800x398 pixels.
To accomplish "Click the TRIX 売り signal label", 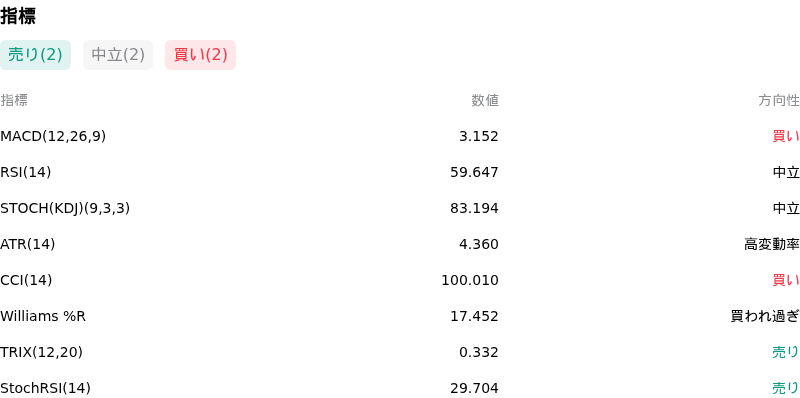I will pos(786,352).
